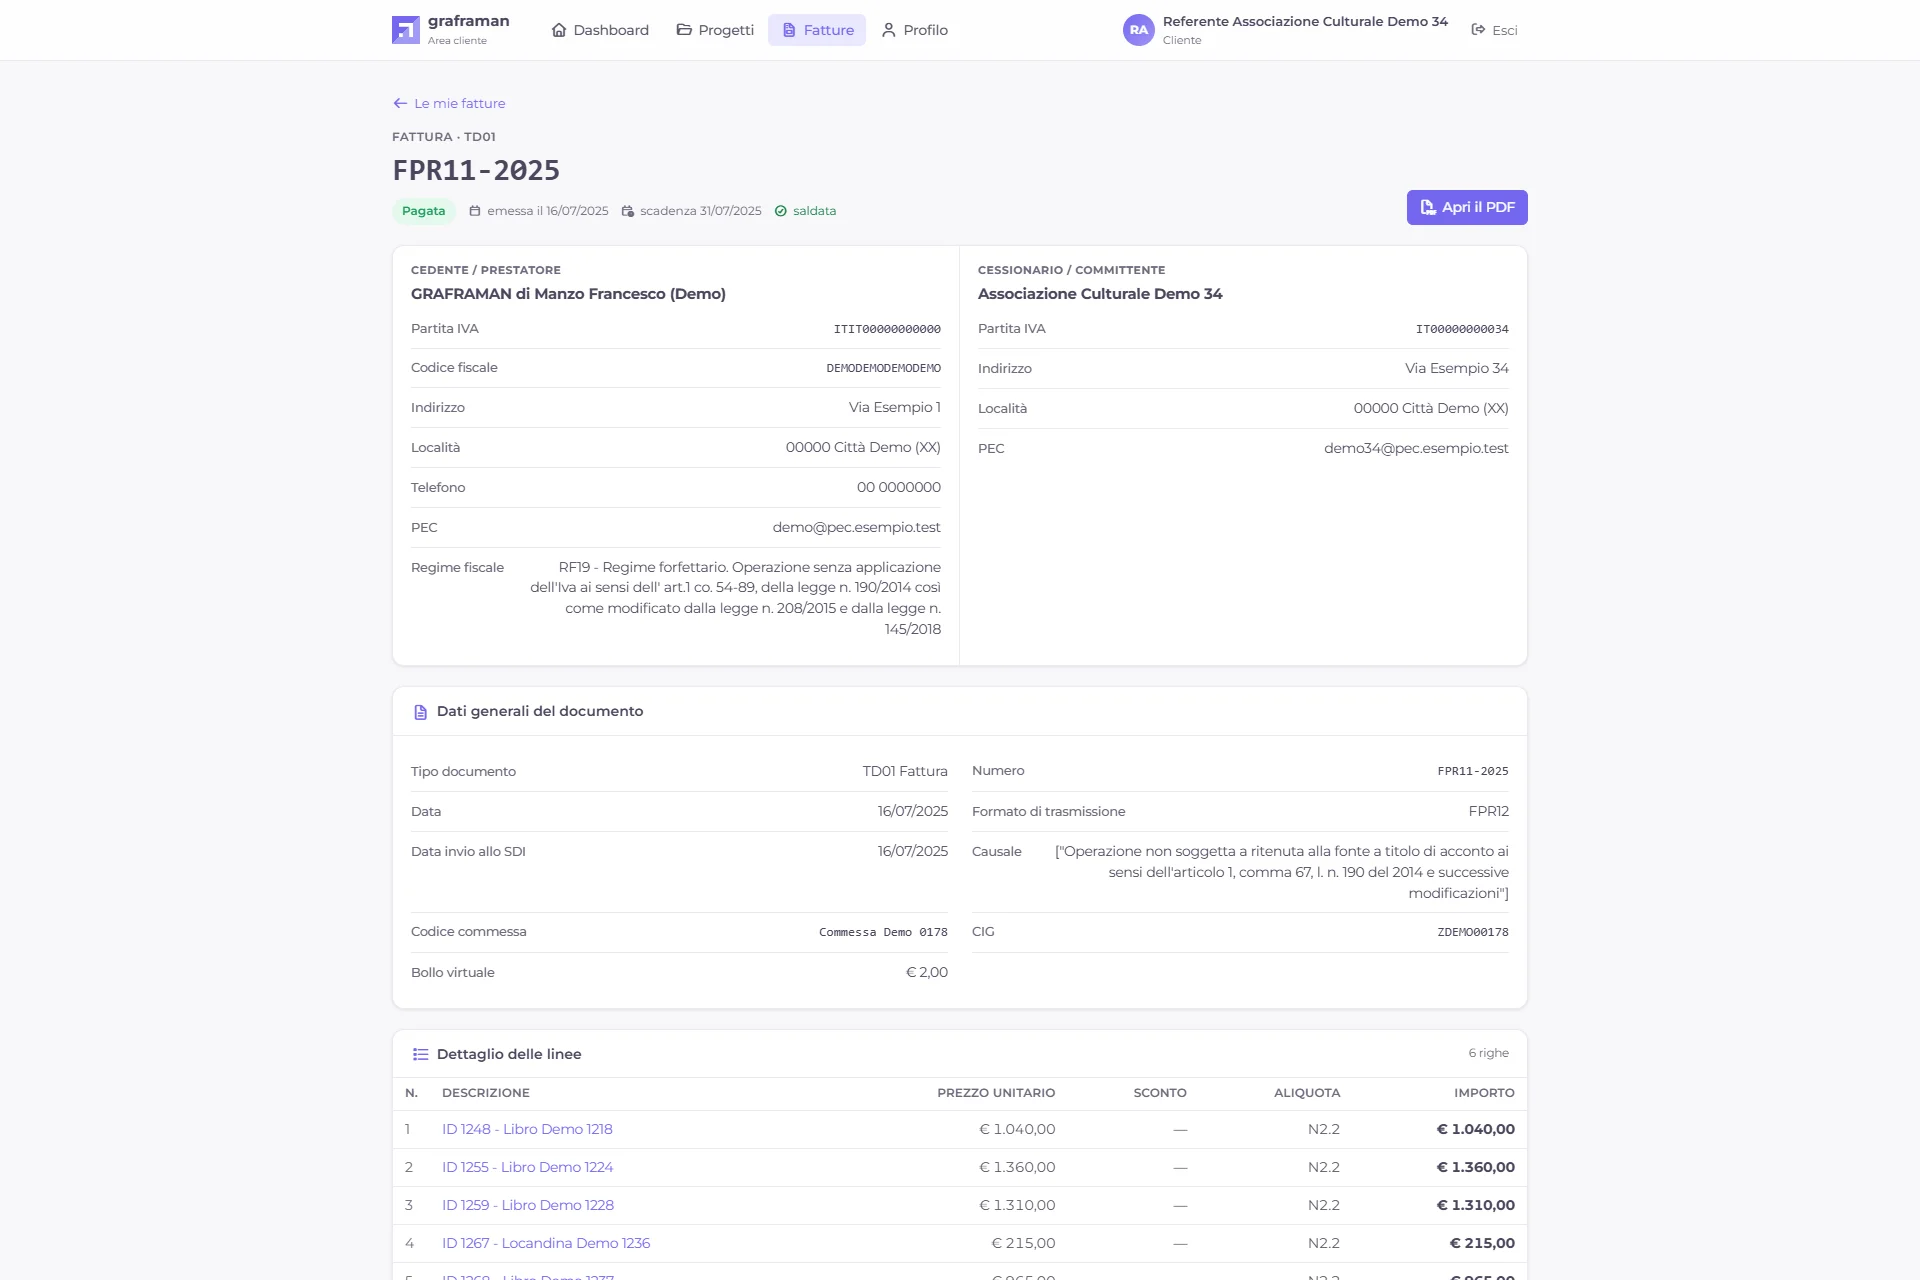Click the RA user avatar
The width and height of the screenshot is (1920, 1280).
tap(1138, 30)
